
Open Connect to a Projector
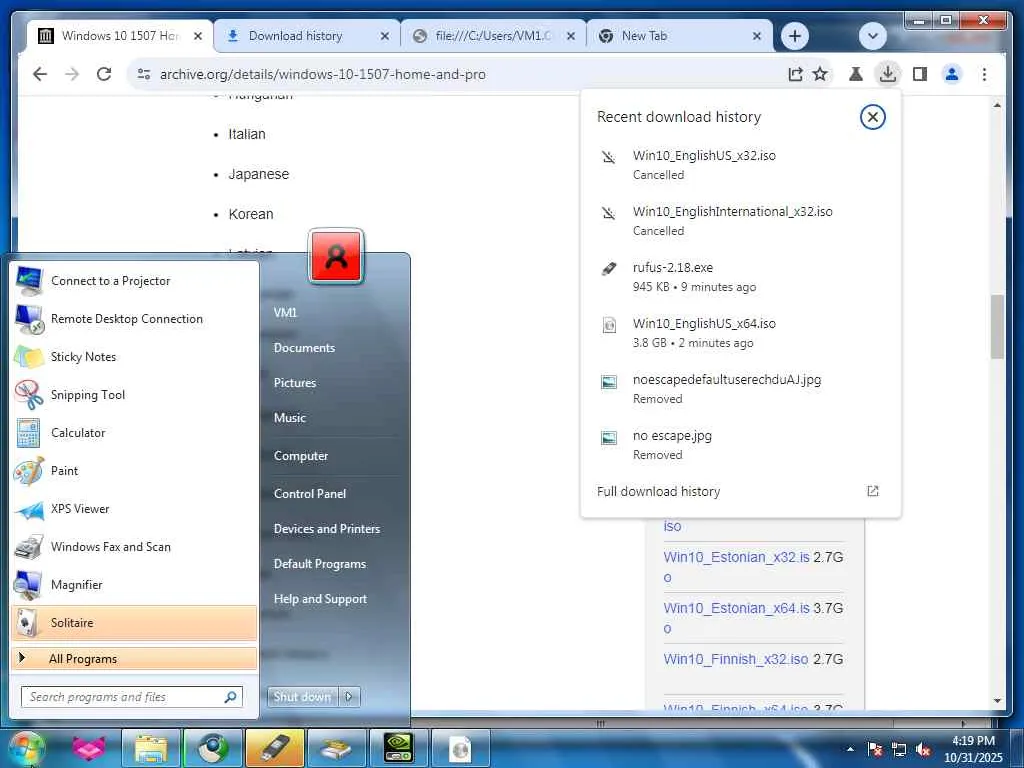click(x=134, y=281)
